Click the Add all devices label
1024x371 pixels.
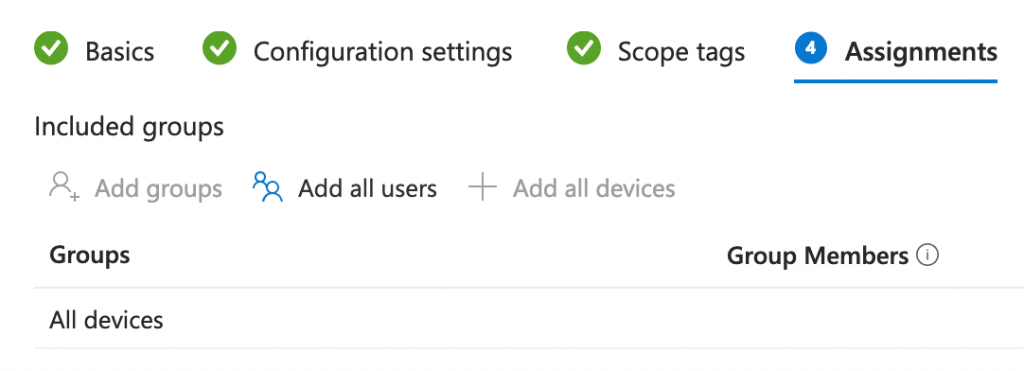[594, 189]
